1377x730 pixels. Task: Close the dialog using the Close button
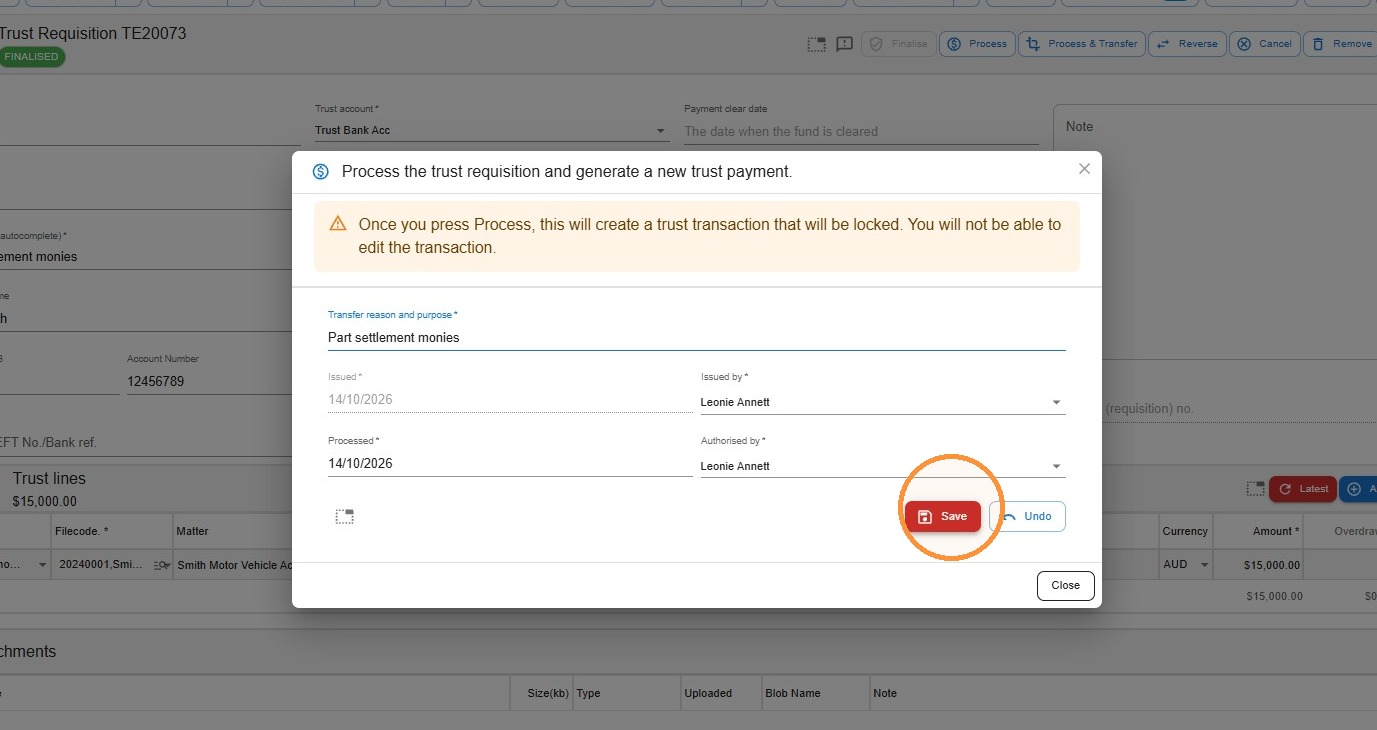tap(1065, 585)
